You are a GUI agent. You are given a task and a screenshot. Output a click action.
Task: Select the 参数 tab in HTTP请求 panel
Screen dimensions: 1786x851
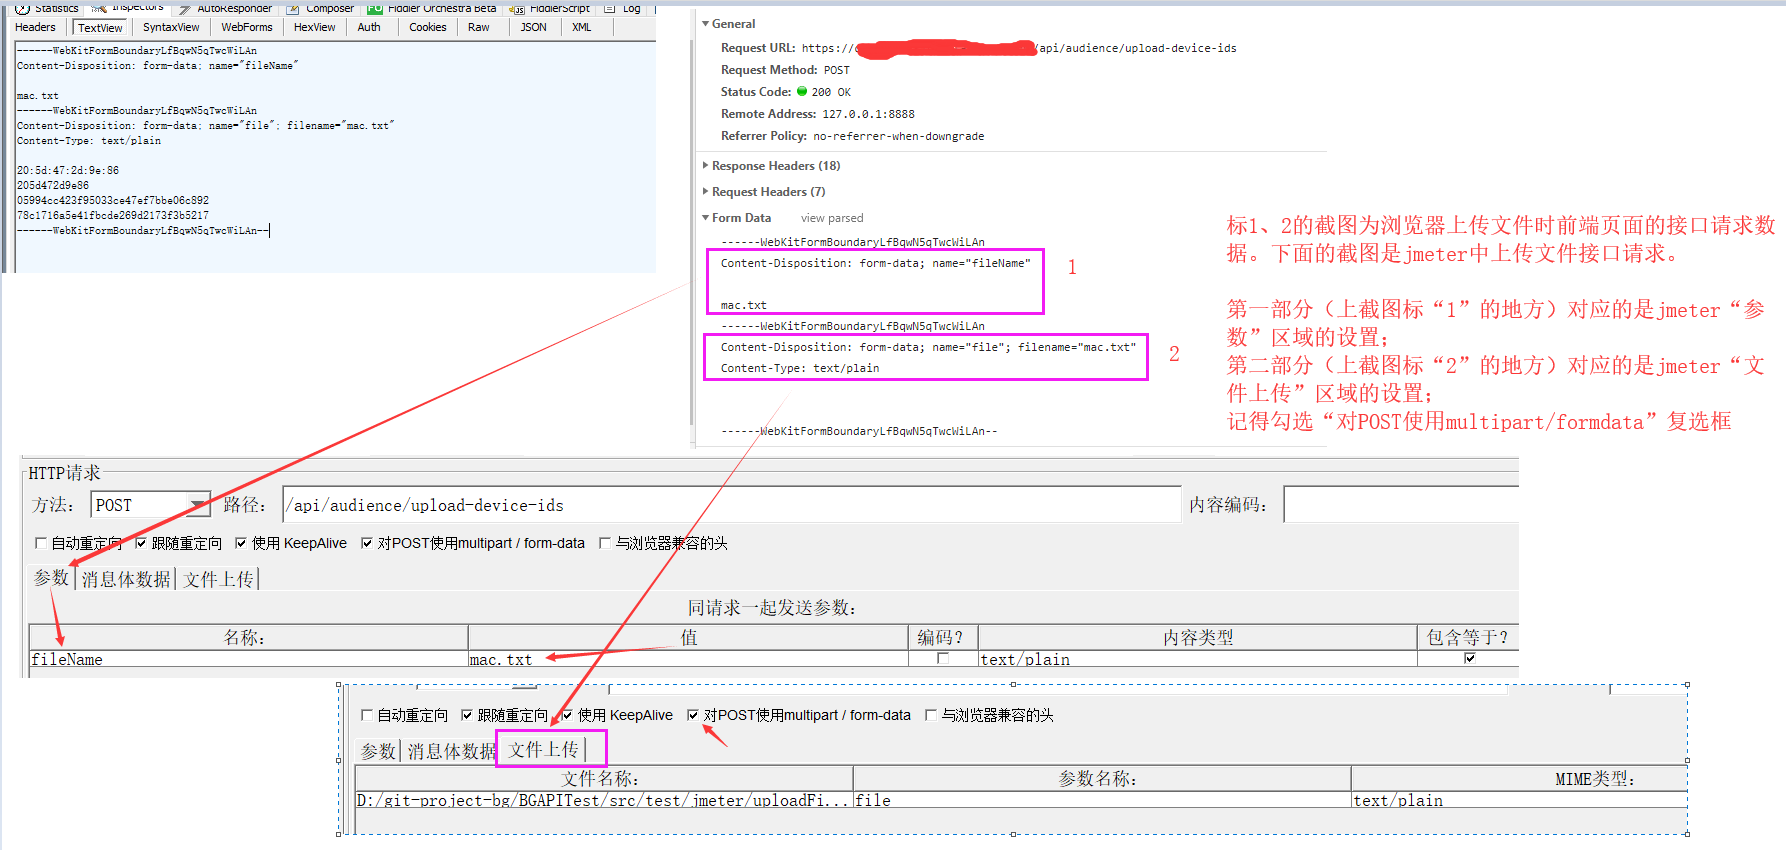point(51,578)
